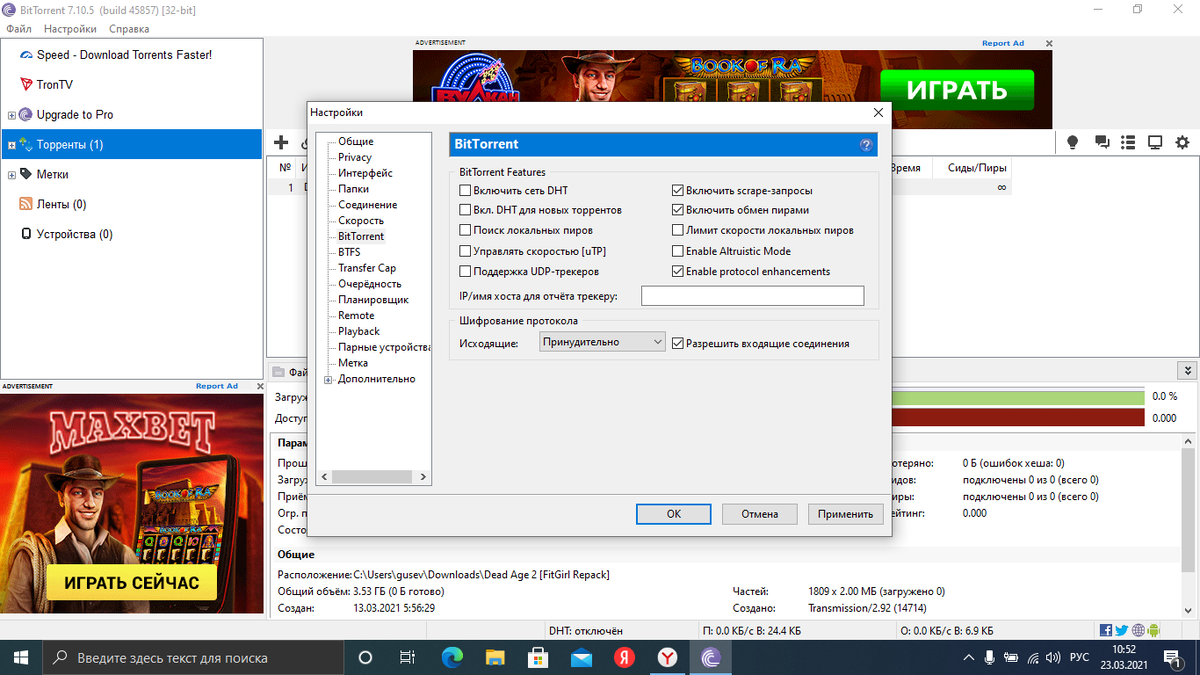Open Microsoft Edge from the taskbar
The width and height of the screenshot is (1200, 675).
pyautogui.click(x=452, y=658)
